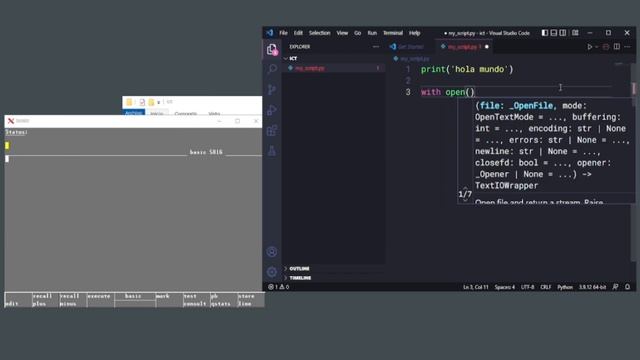
Task: Click the recall minus softkey
Action: click(x=73, y=300)
